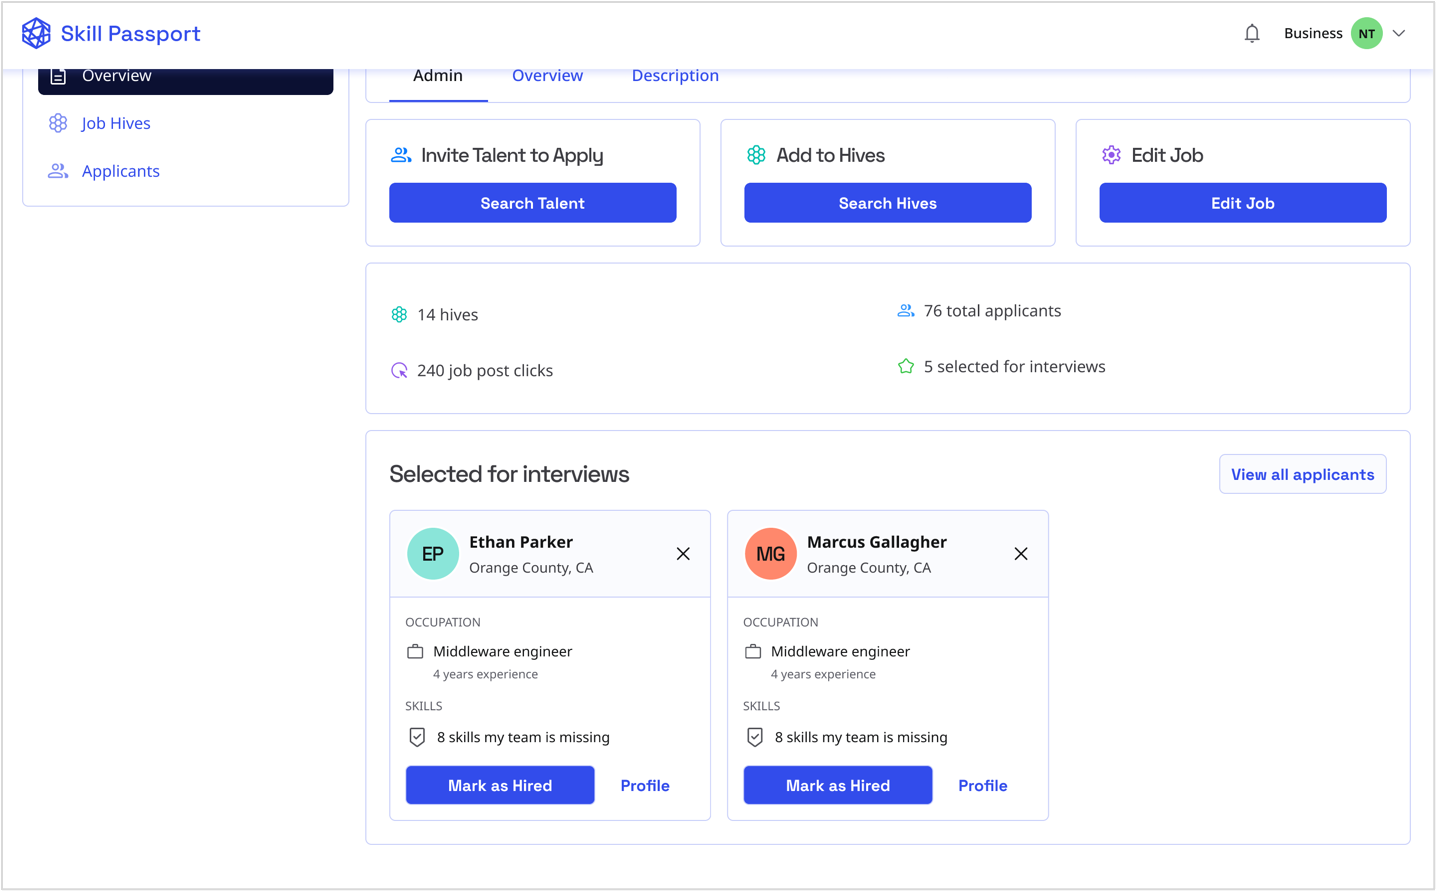1439x895 pixels.
Task: Switch to the Description tab
Action: coord(675,76)
